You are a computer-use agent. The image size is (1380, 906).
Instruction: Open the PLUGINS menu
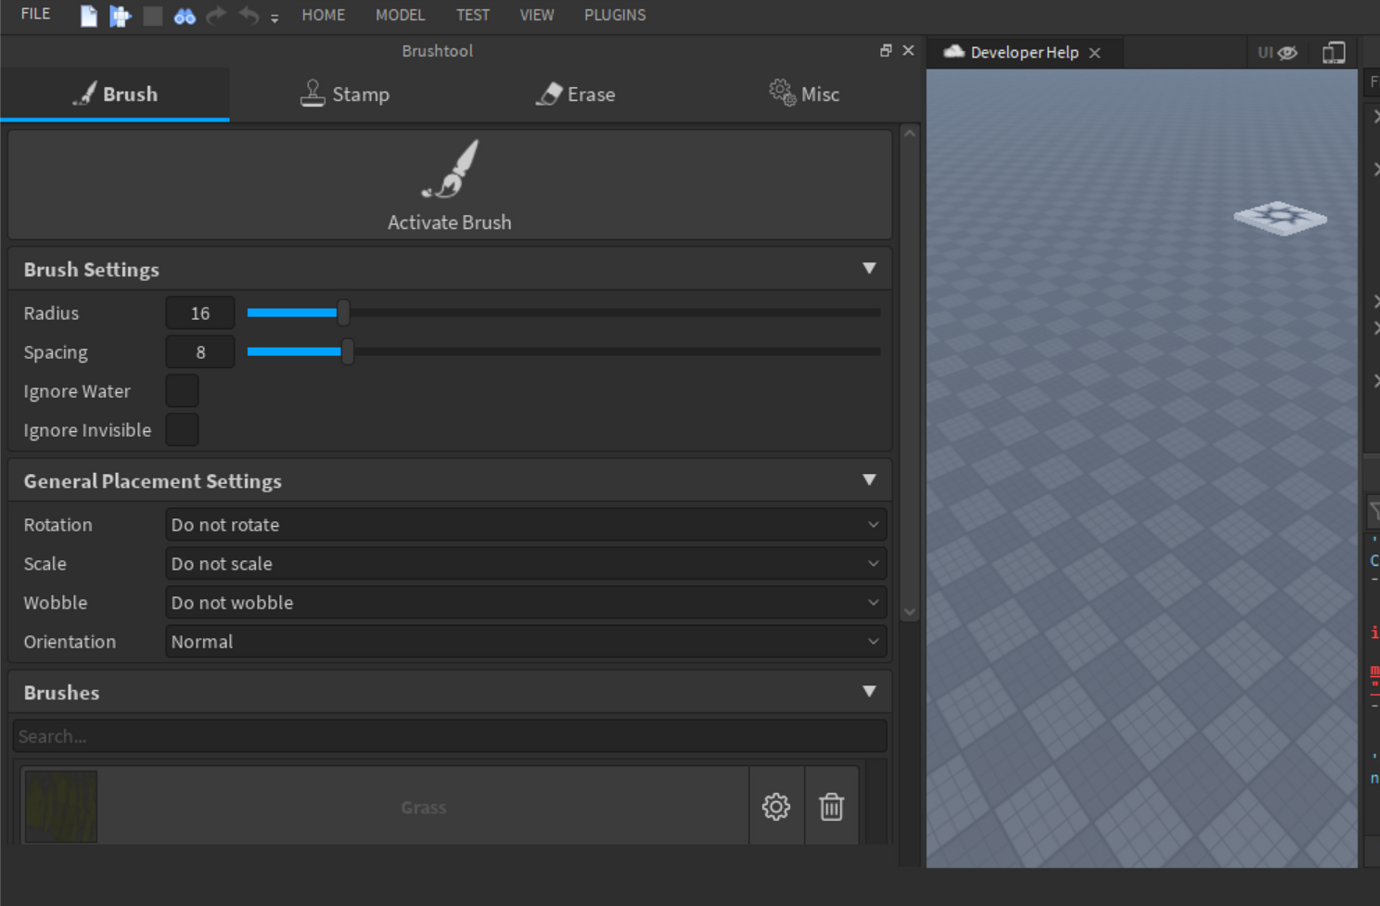(614, 15)
